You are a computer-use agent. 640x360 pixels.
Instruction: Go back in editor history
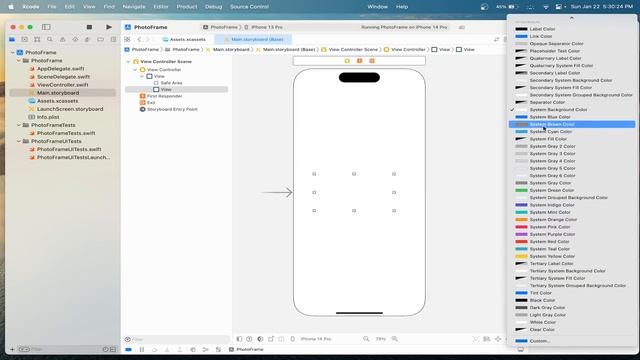click(x=139, y=40)
